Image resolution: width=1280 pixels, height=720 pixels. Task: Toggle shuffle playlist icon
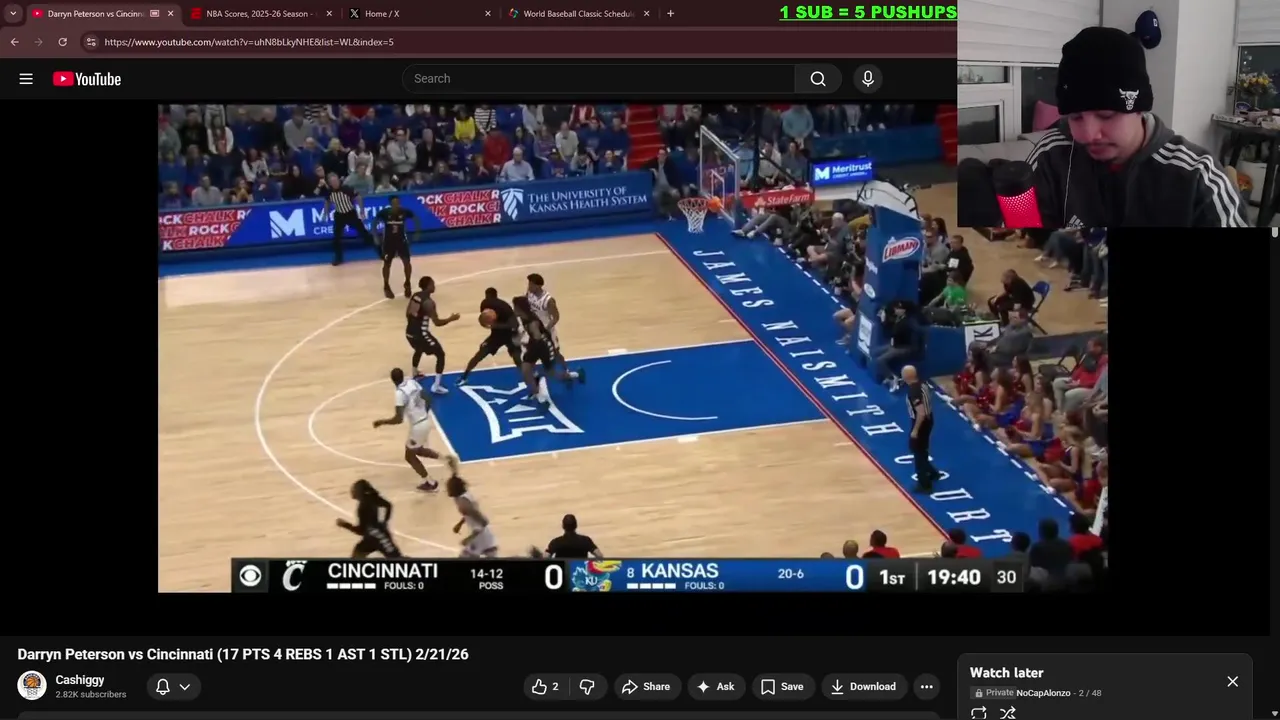tap(1008, 713)
